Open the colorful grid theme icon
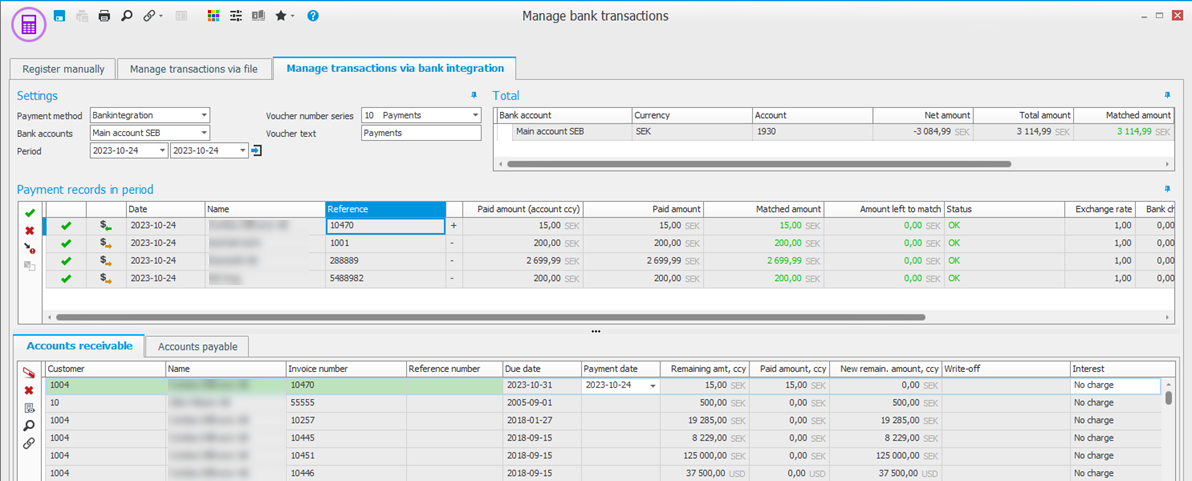 pyautogui.click(x=213, y=16)
